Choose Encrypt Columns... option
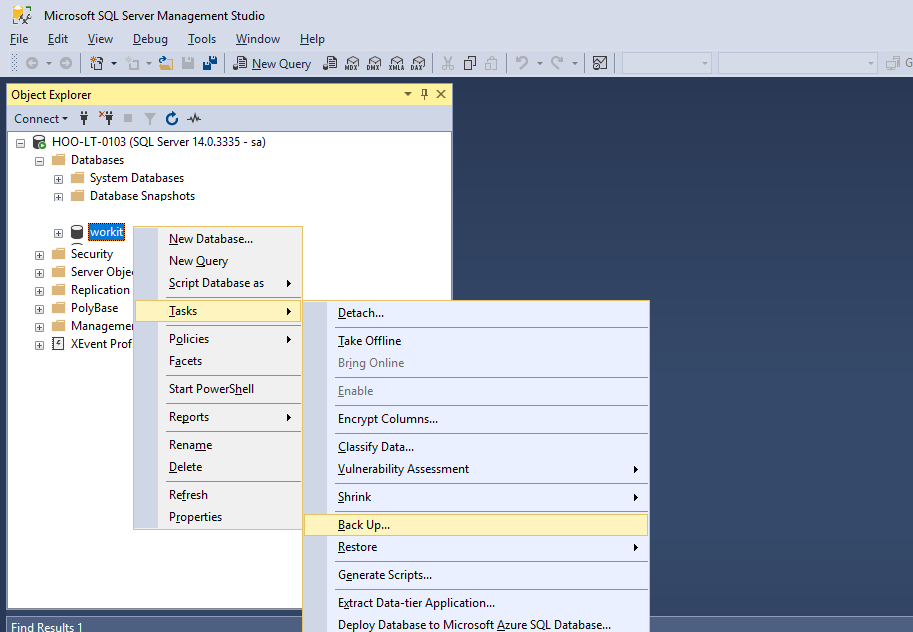Screen dimensions: 913x632 coord(476,419)
